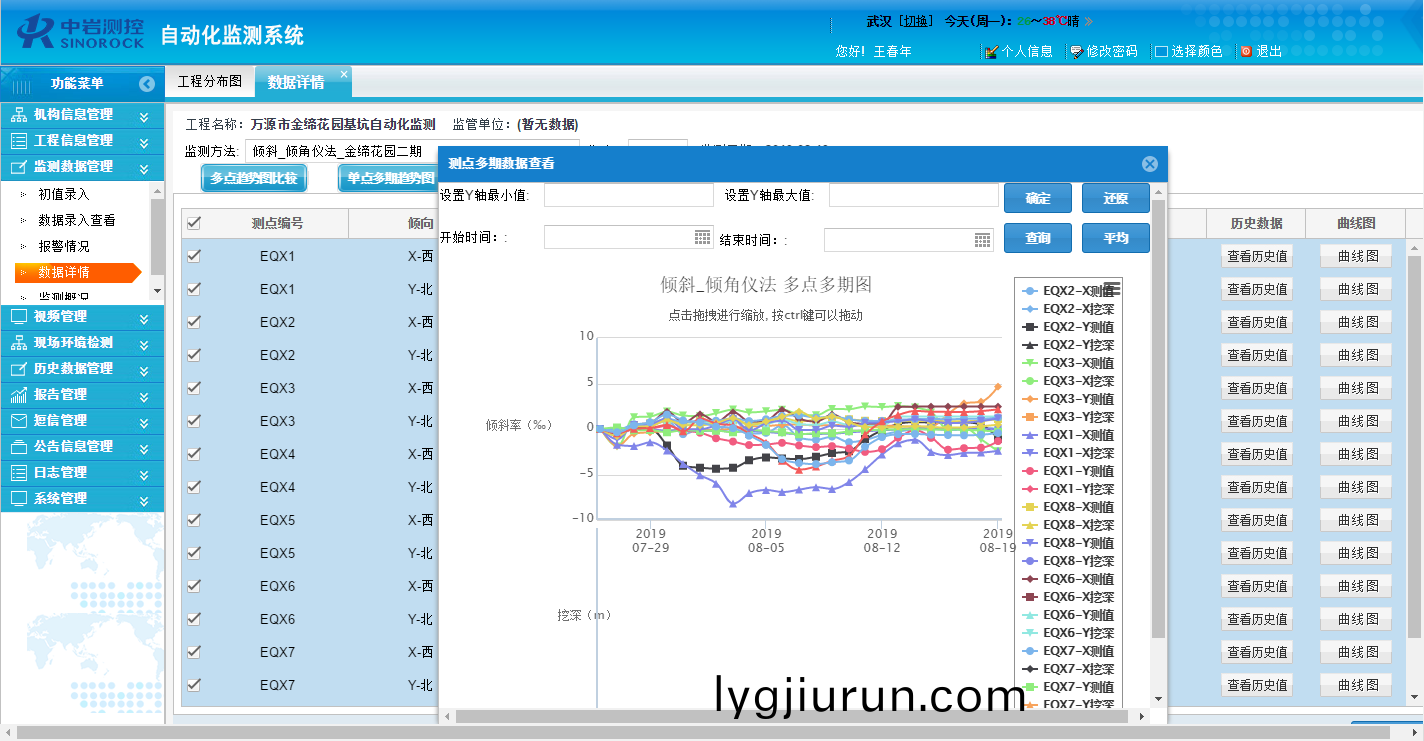Collapse the 功能菜单 sidebar with arrow icon
1424x741 pixels.
pyautogui.click(x=147, y=84)
